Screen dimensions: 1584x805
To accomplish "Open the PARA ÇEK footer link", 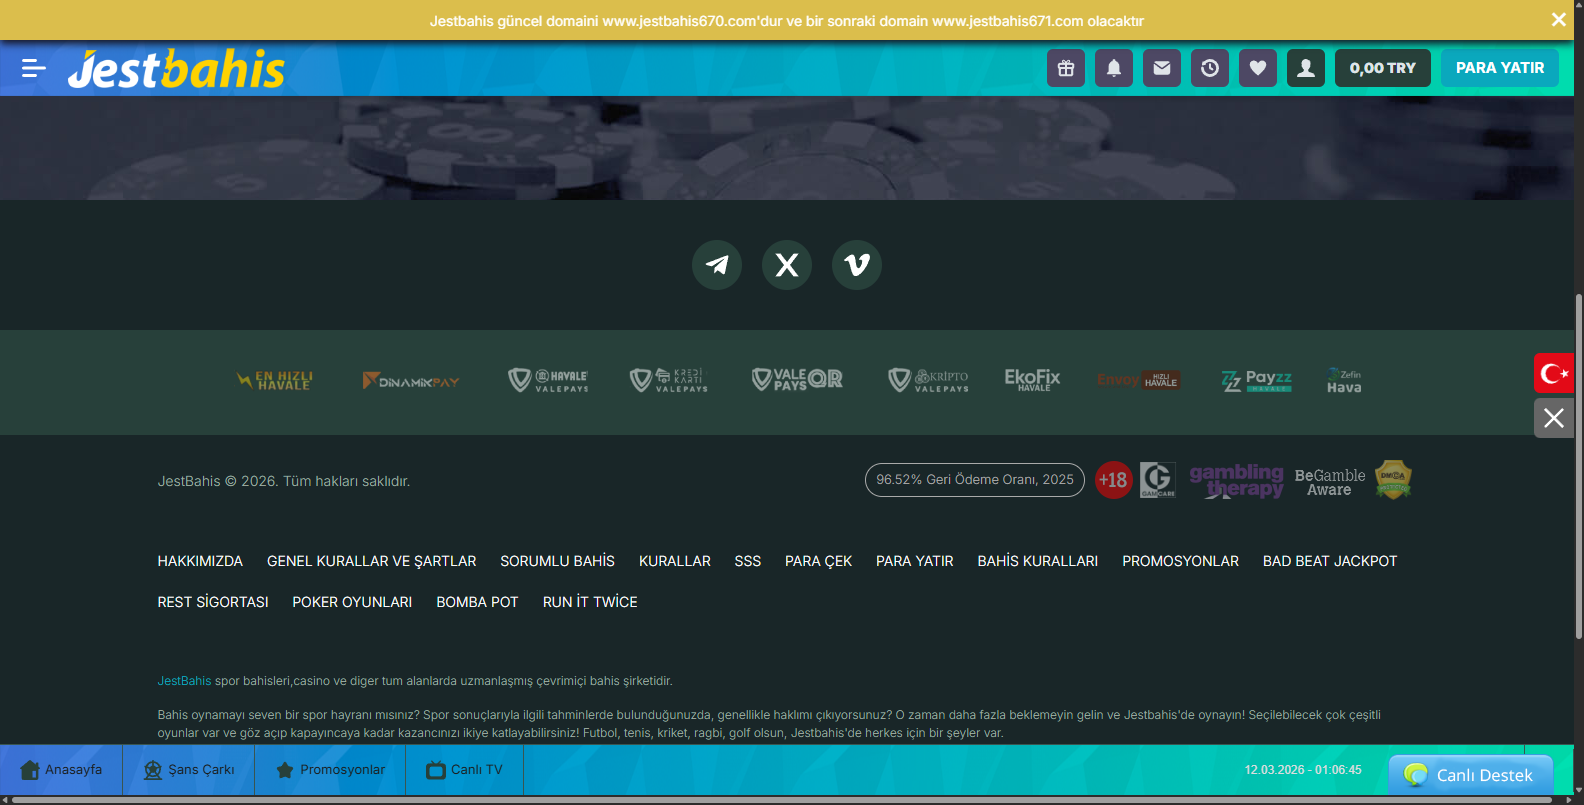I will 819,561.
